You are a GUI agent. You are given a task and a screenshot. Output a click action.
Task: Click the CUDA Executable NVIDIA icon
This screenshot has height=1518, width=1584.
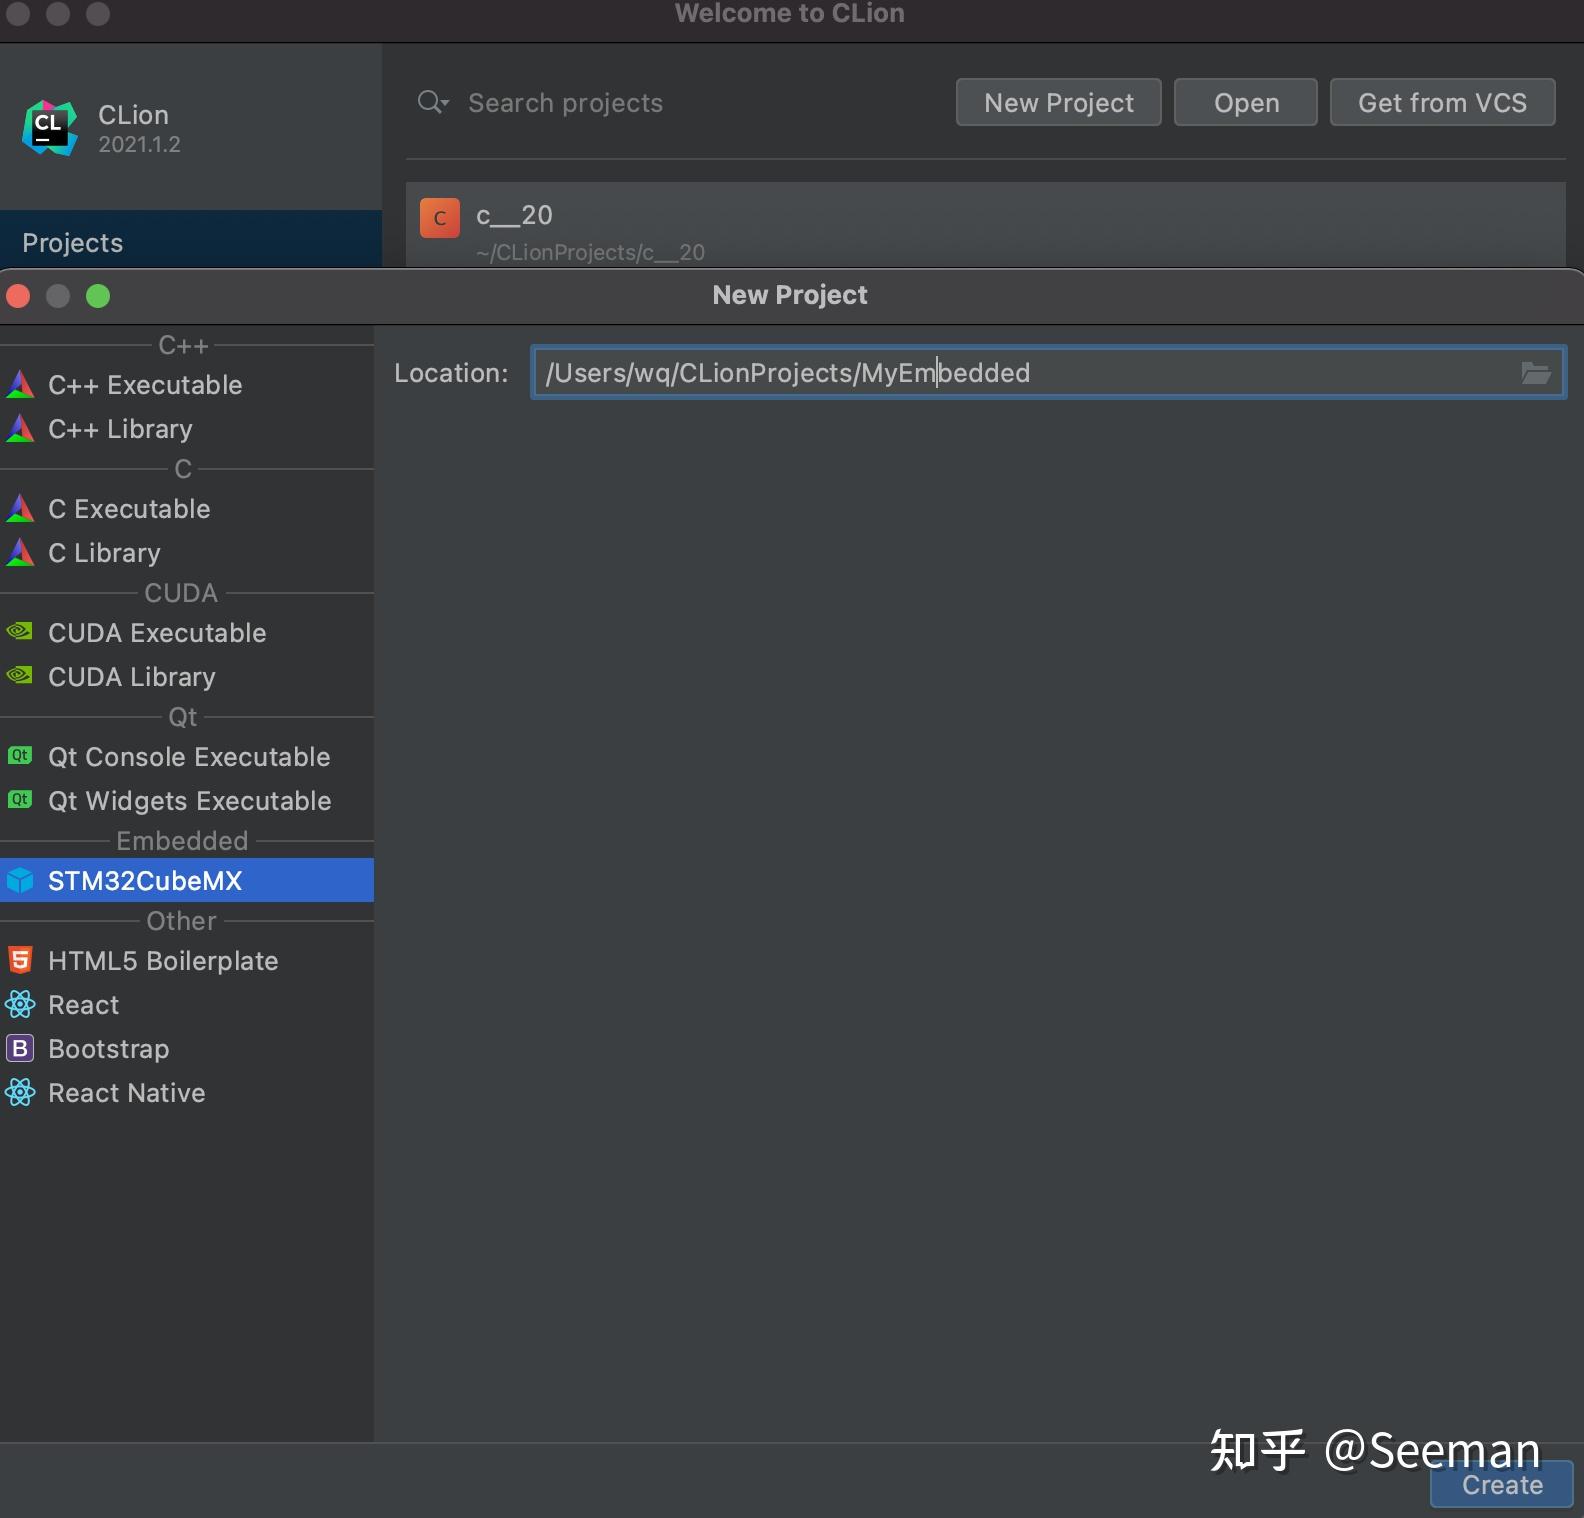click(20, 632)
